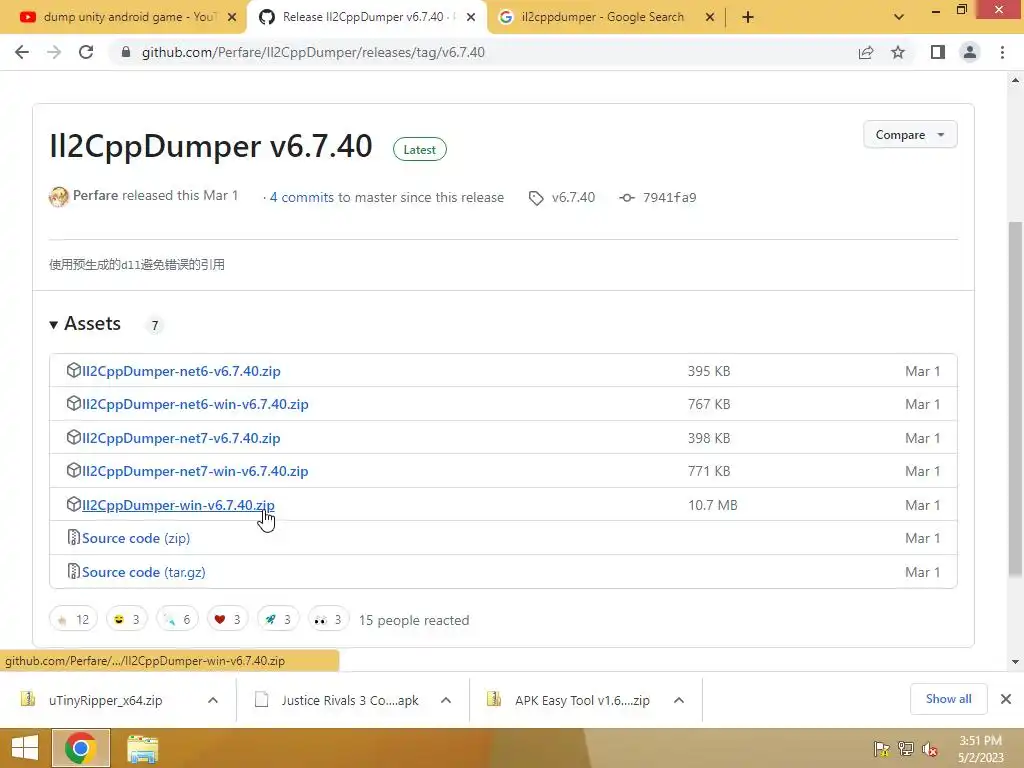Open the Perfare author link

tap(95, 195)
